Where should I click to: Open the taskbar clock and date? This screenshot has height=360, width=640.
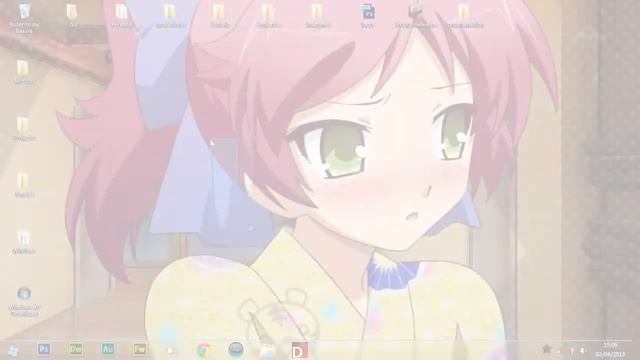610,350
